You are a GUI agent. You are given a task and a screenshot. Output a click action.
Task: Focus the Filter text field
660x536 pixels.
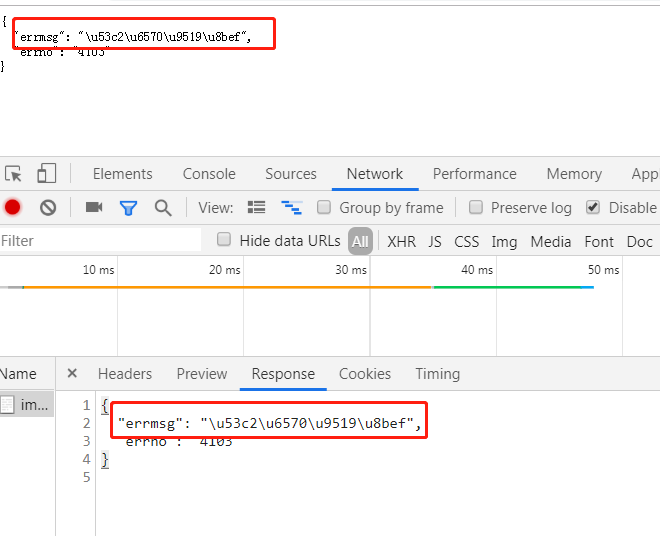(100, 240)
